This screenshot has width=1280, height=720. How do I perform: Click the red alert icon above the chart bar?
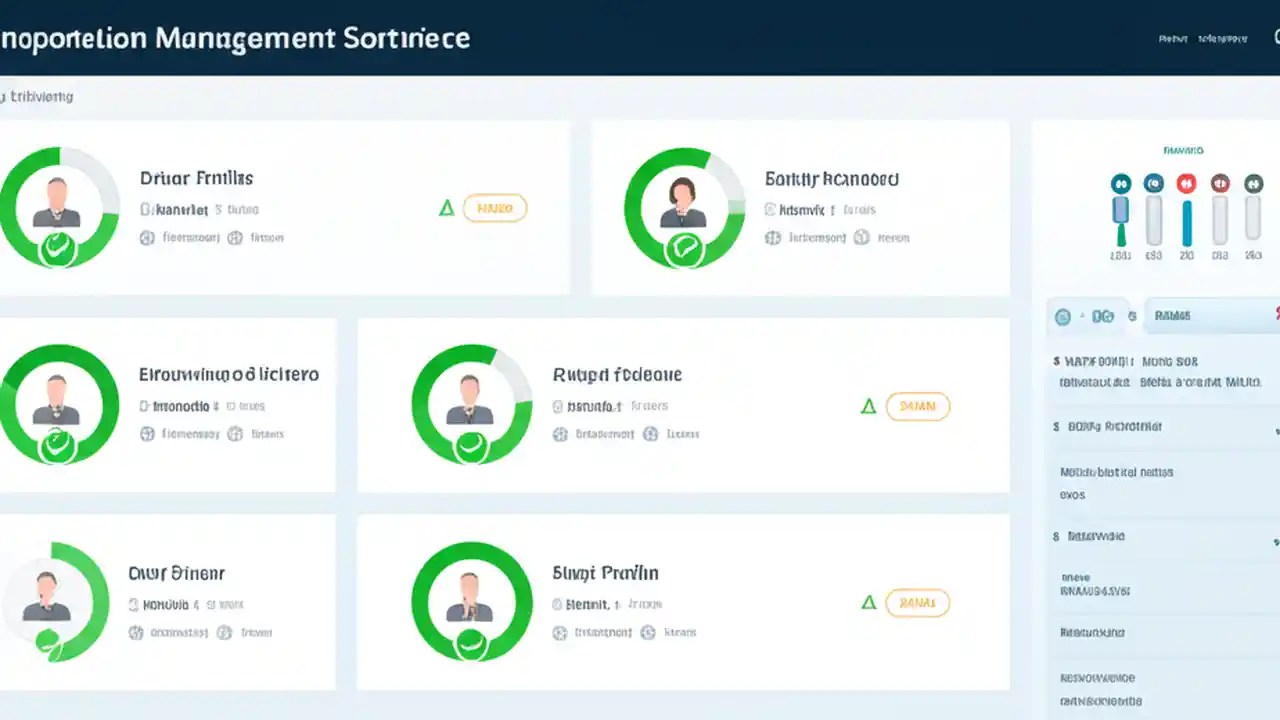click(1185, 183)
